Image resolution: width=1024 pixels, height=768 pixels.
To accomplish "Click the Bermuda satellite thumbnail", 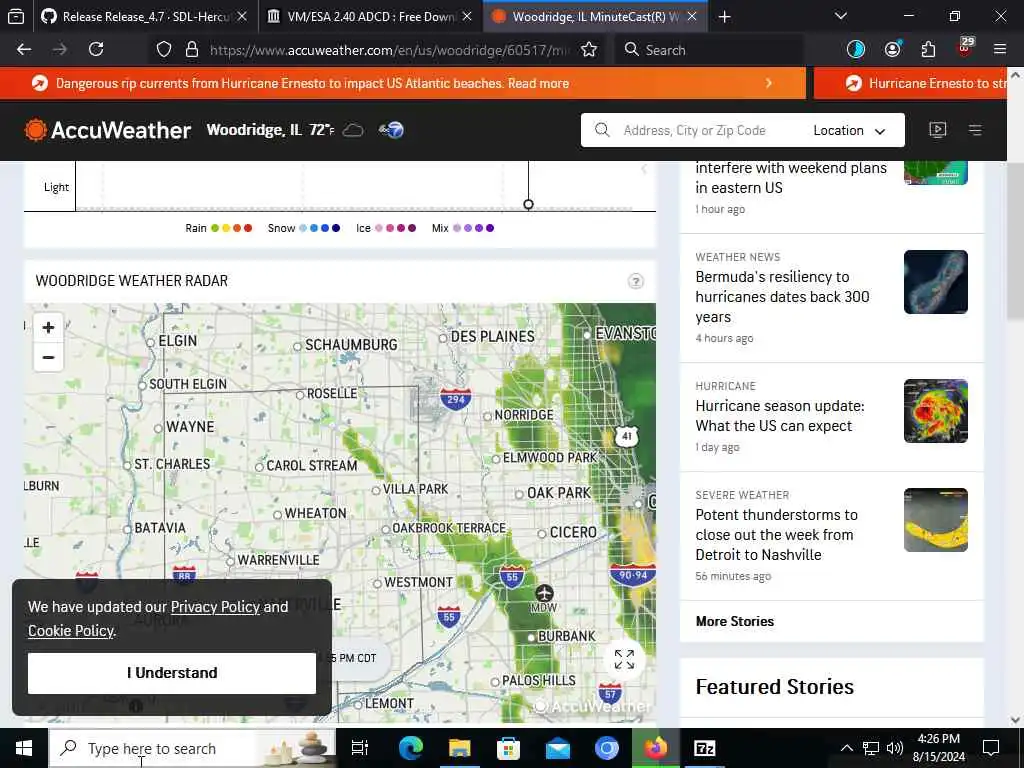I will tap(936, 282).
